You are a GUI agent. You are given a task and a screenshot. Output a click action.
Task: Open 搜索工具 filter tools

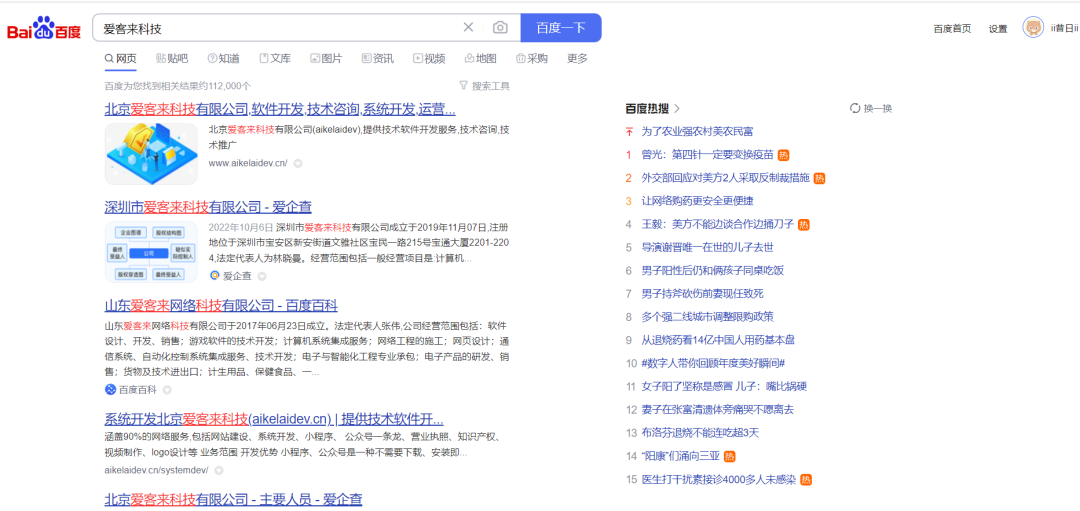point(484,86)
